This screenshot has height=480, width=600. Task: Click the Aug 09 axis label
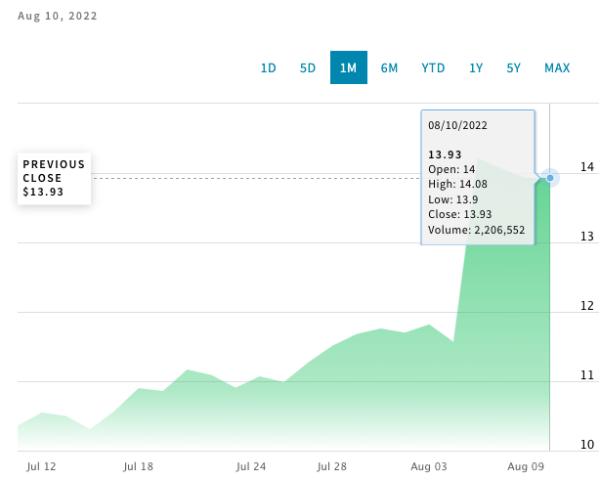[525, 467]
